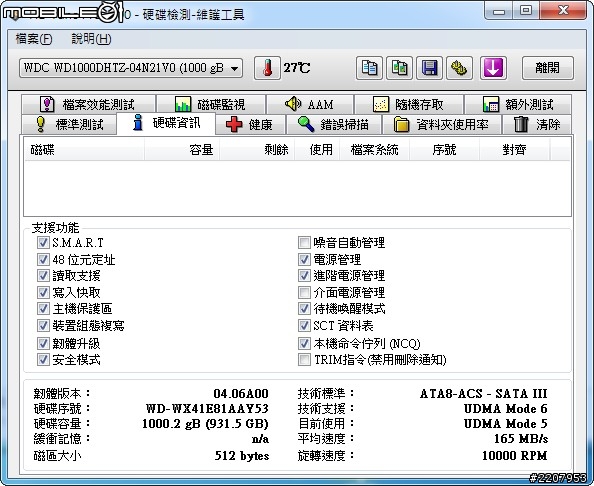Open the drive selection dropdown WDC WD1000DHTZ

point(131,68)
